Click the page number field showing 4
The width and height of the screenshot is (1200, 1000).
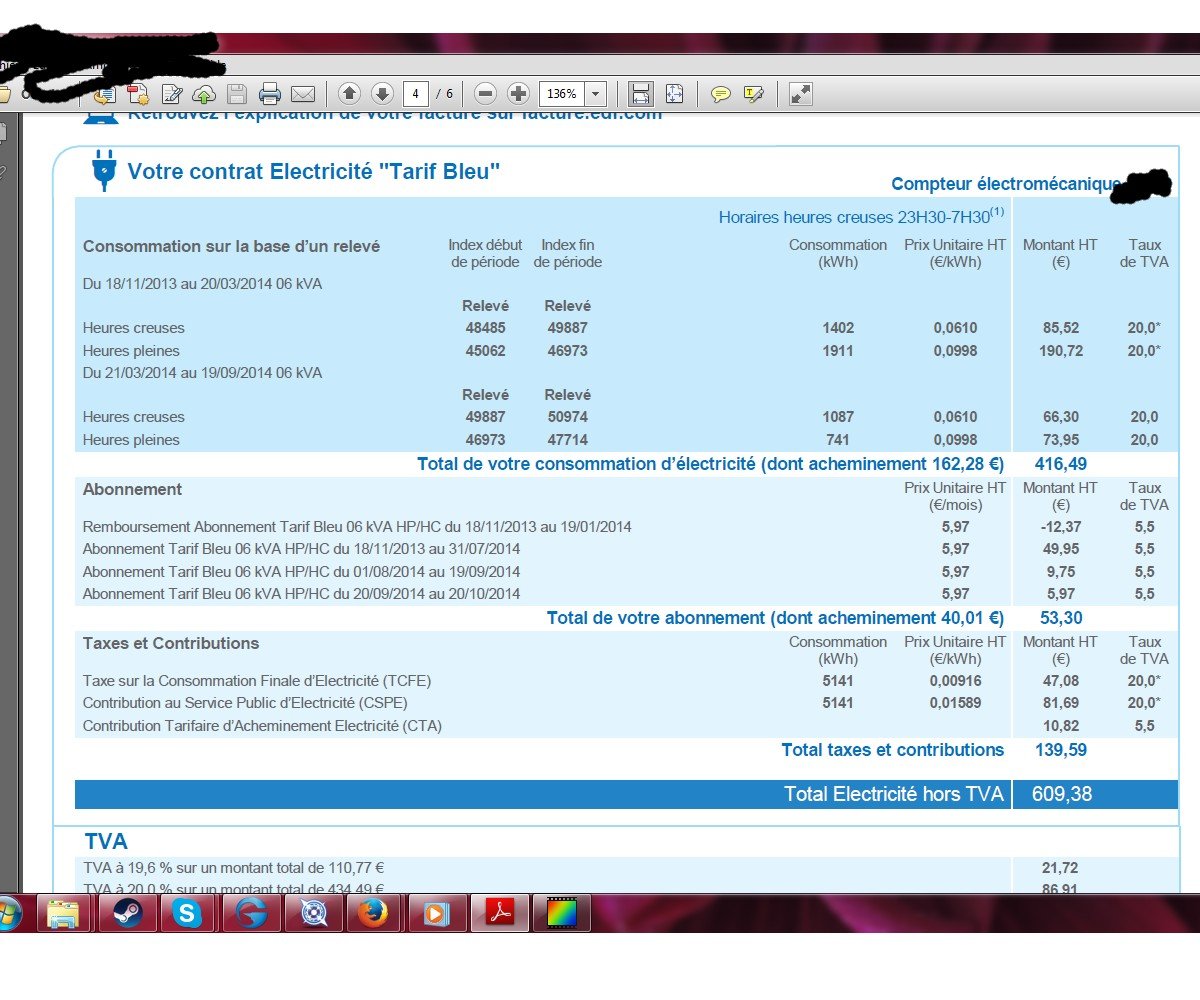pyautogui.click(x=416, y=94)
